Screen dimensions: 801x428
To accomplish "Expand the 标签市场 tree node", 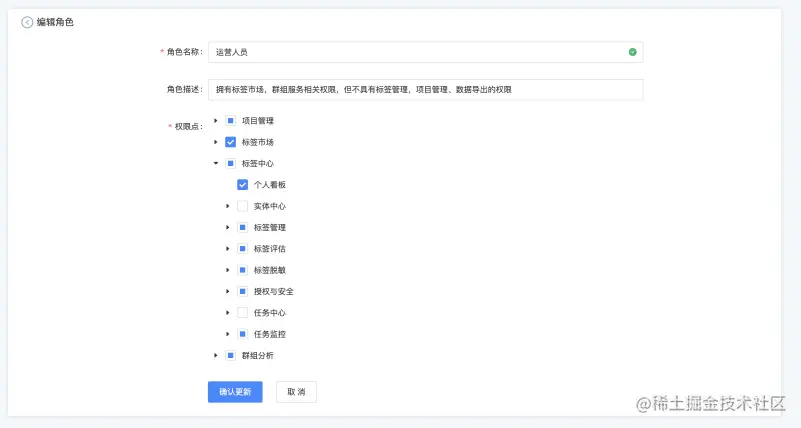I will click(216, 142).
